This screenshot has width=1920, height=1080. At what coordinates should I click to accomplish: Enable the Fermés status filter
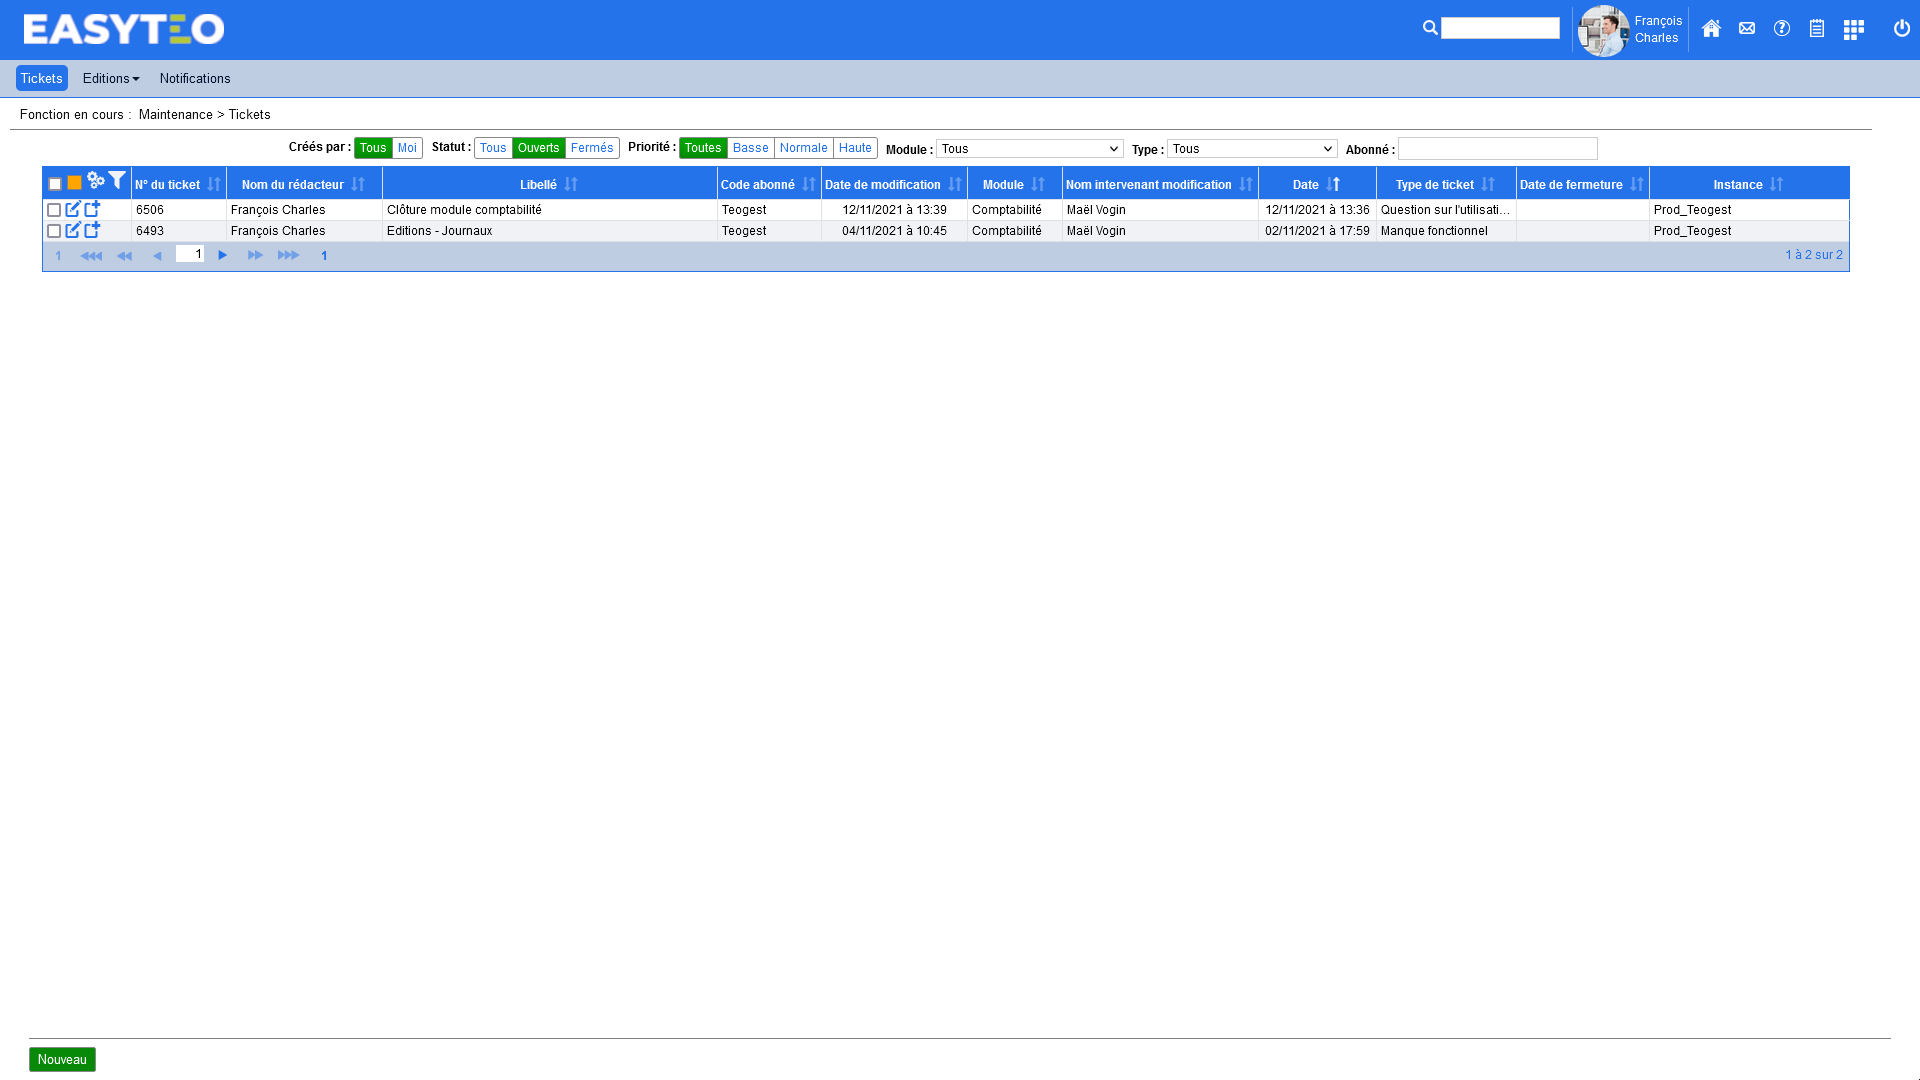click(591, 147)
